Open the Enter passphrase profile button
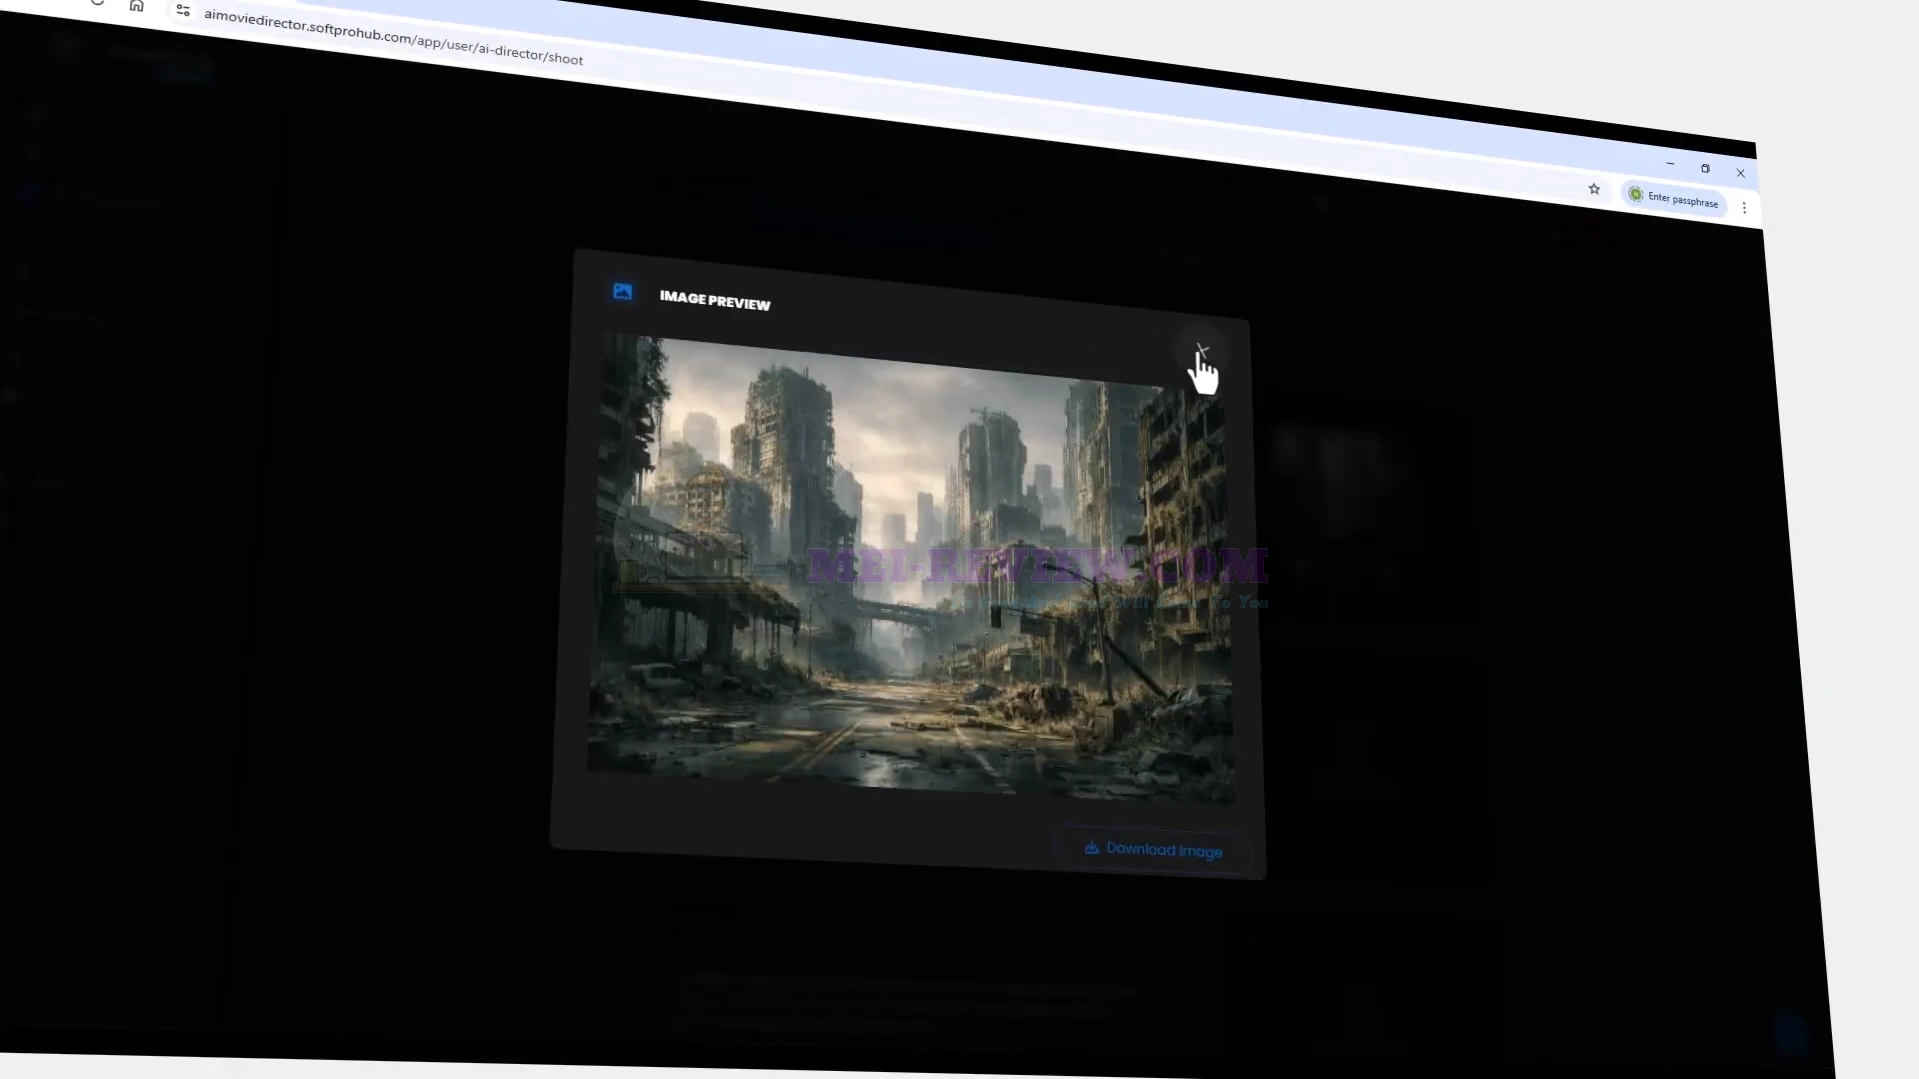This screenshot has width=1919, height=1079. point(1673,197)
